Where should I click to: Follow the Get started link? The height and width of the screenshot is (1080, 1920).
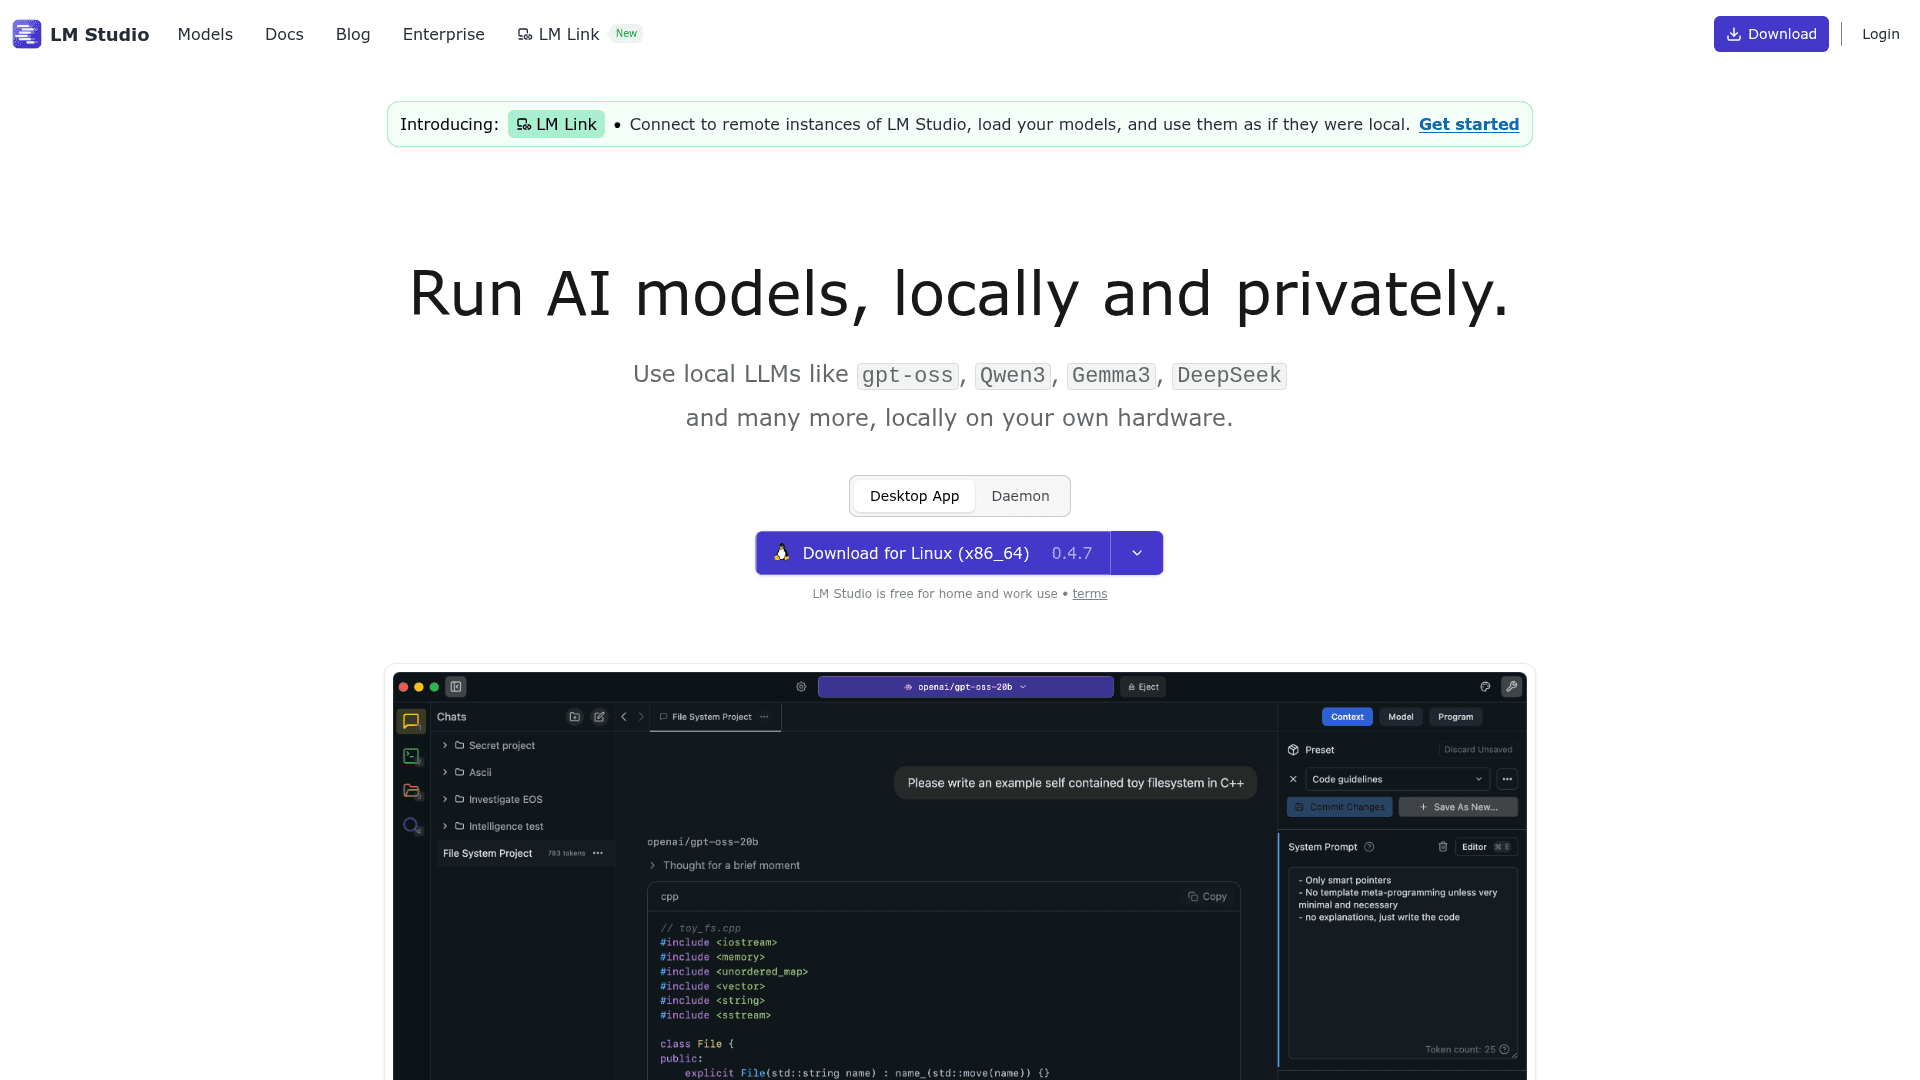pos(1469,124)
